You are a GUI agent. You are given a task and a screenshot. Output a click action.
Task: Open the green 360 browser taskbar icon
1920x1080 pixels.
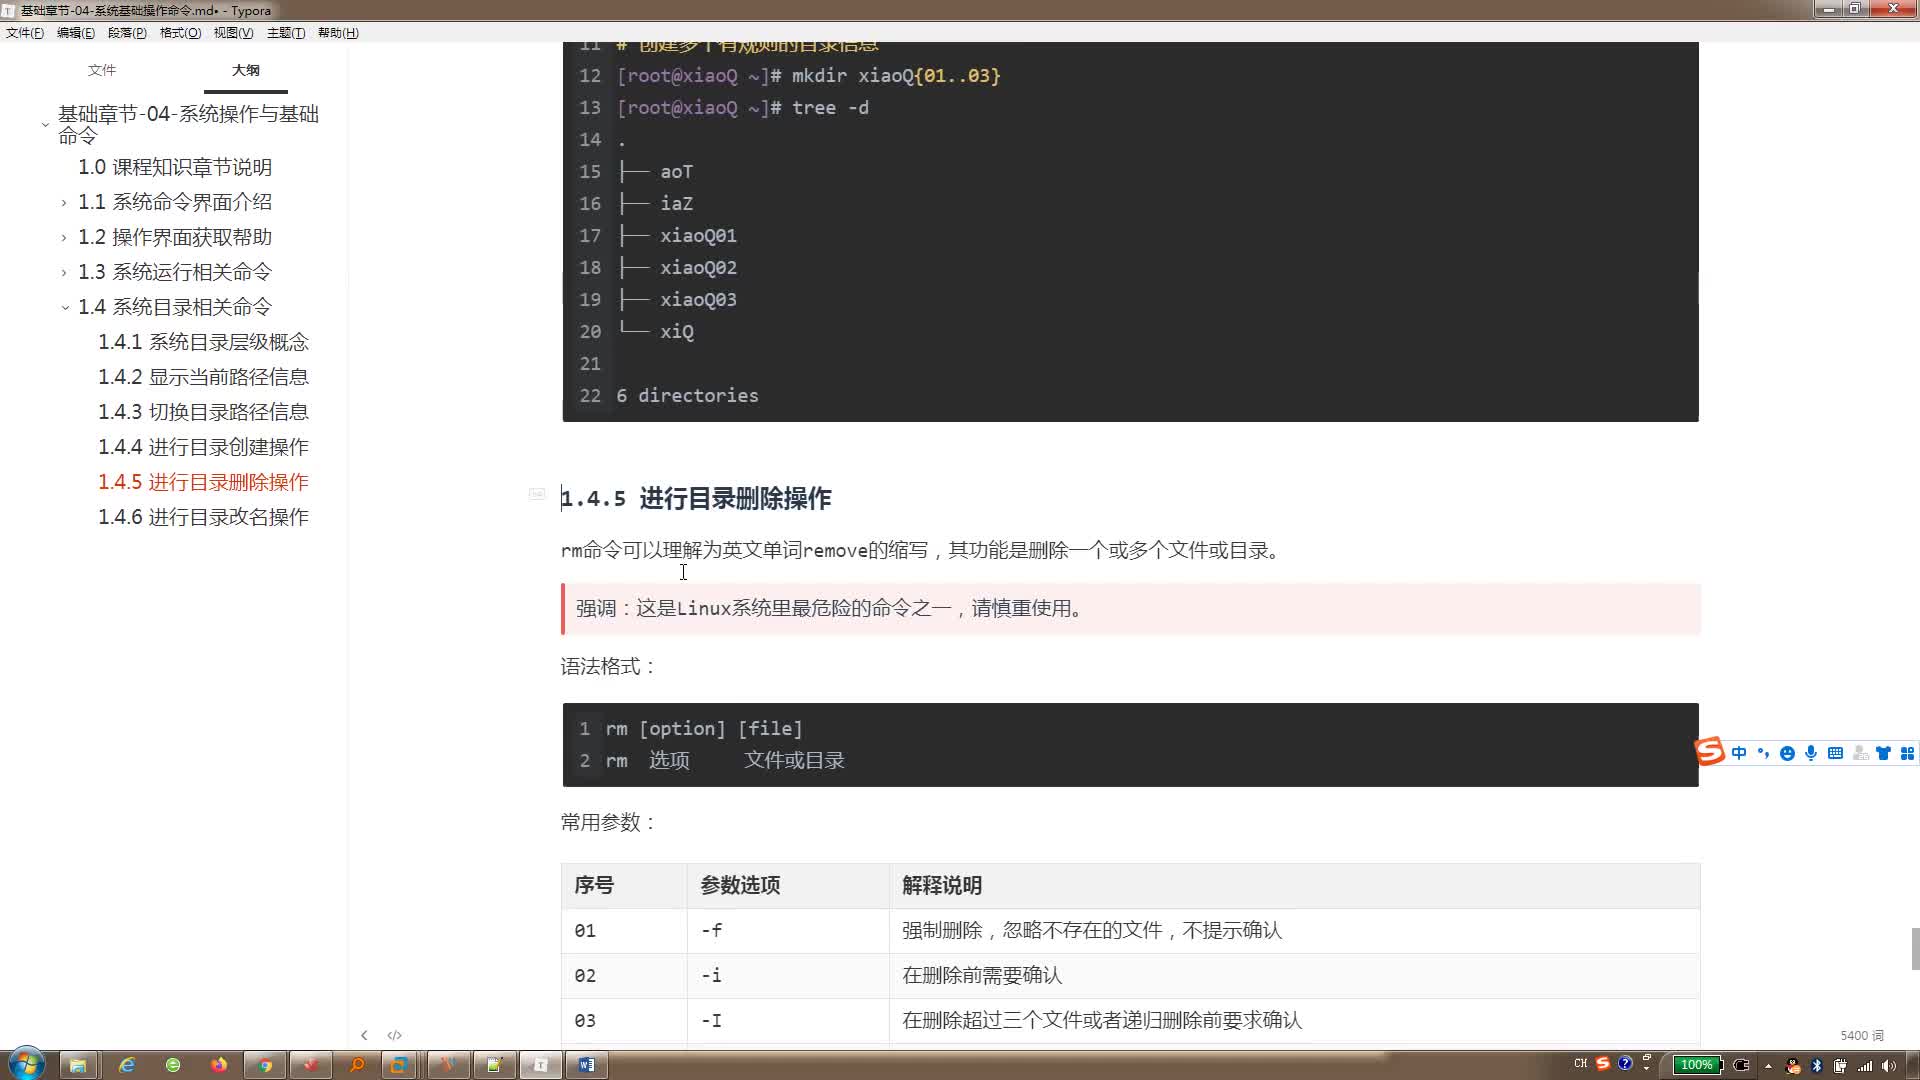[x=173, y=1065]
